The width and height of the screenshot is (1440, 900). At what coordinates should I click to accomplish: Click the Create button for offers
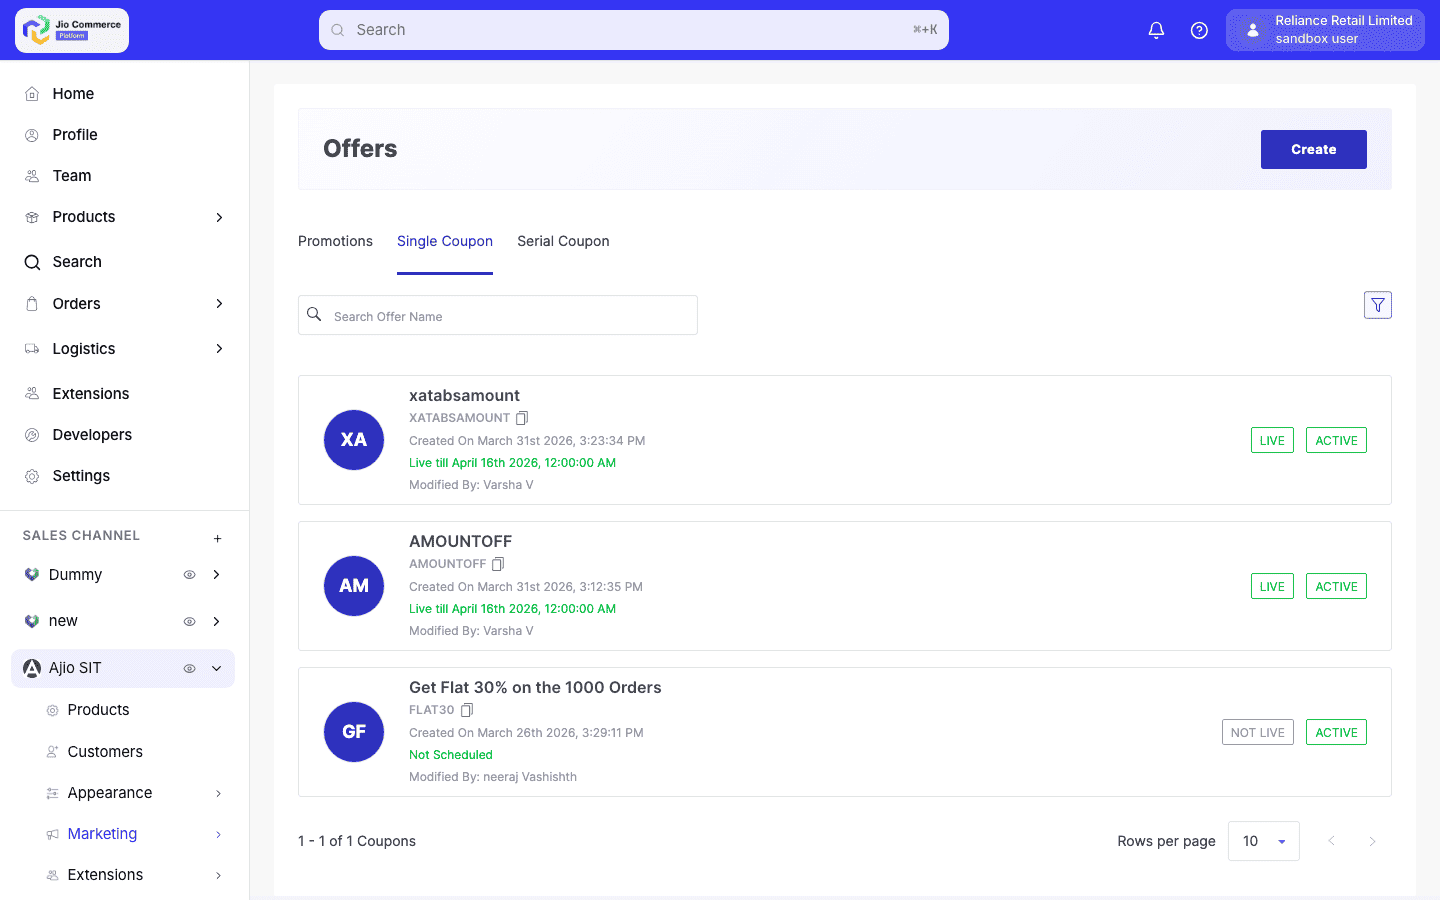point(1313,149)
